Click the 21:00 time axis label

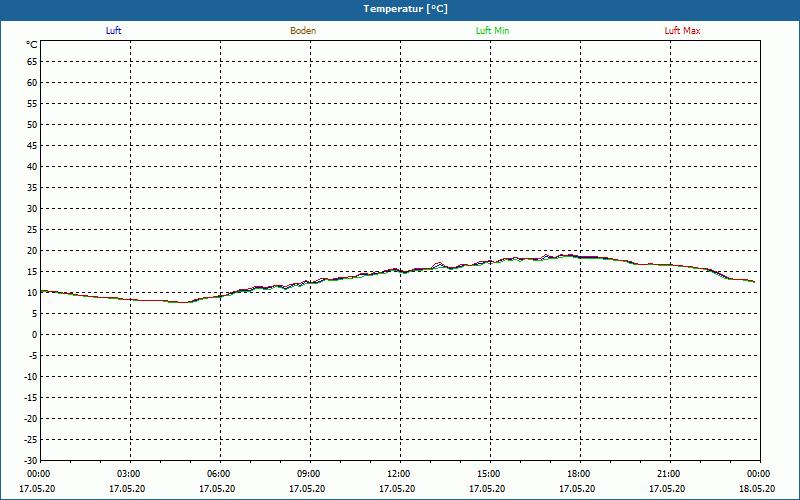point(668,474)
